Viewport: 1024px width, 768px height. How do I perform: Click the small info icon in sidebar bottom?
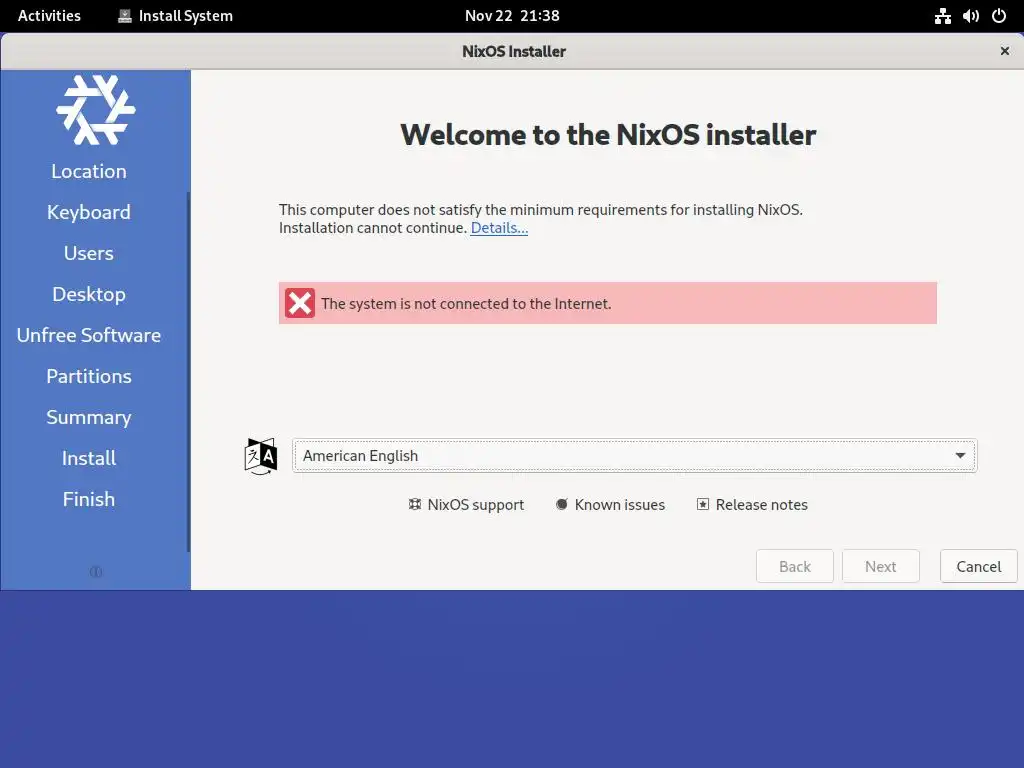pos(95,572)
